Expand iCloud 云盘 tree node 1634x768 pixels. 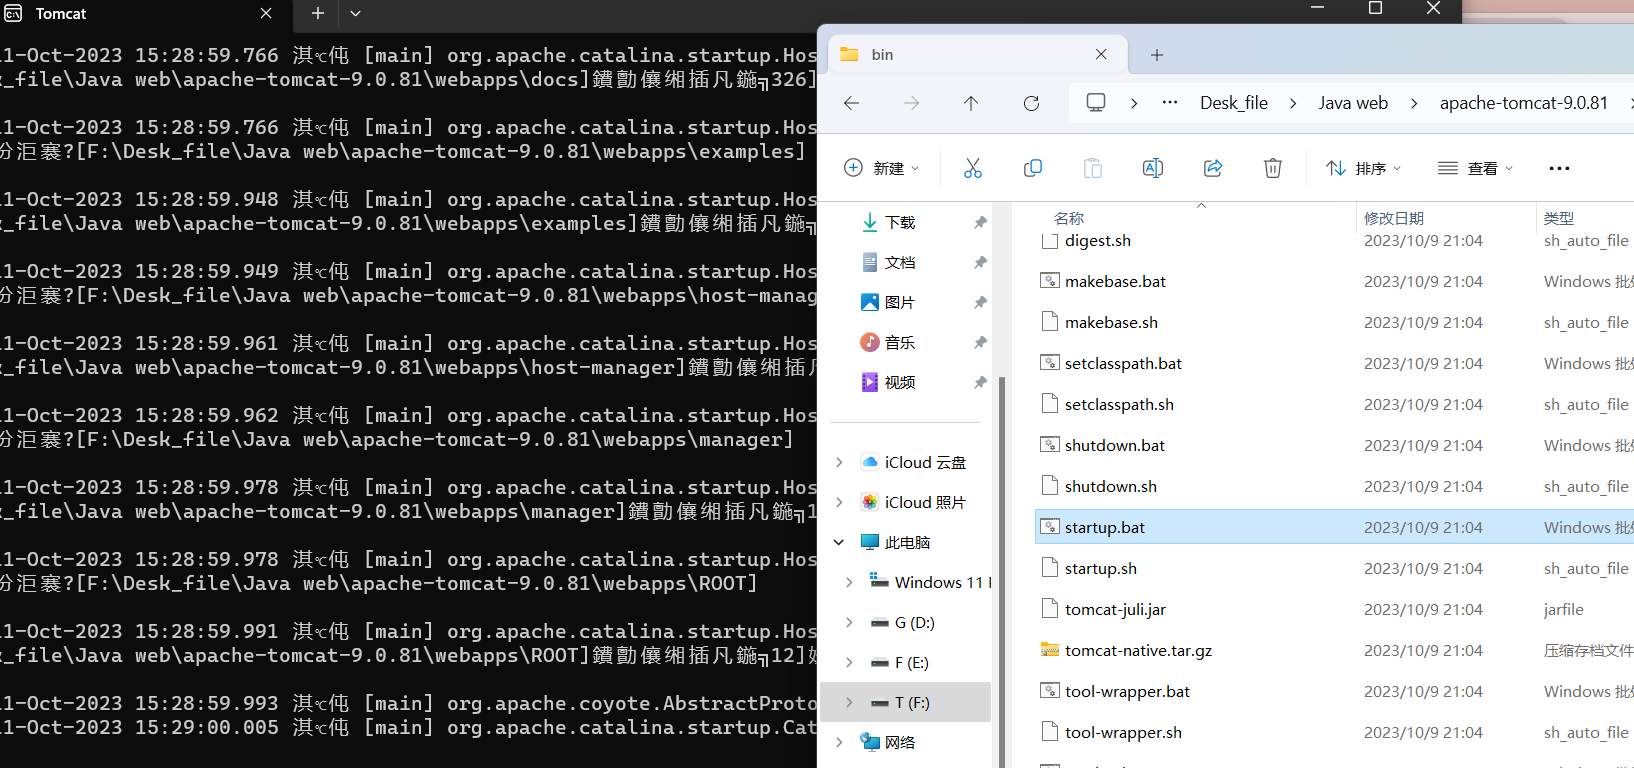(x=839, y=462)
